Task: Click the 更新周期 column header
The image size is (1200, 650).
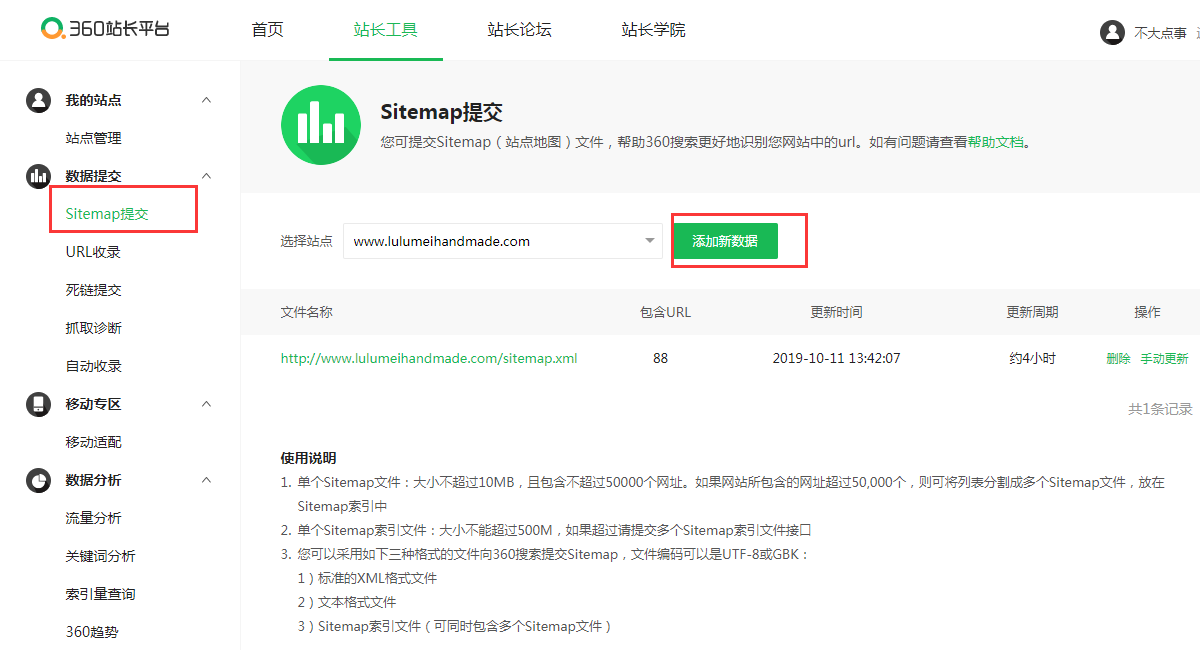Action: click(1032, 312)
